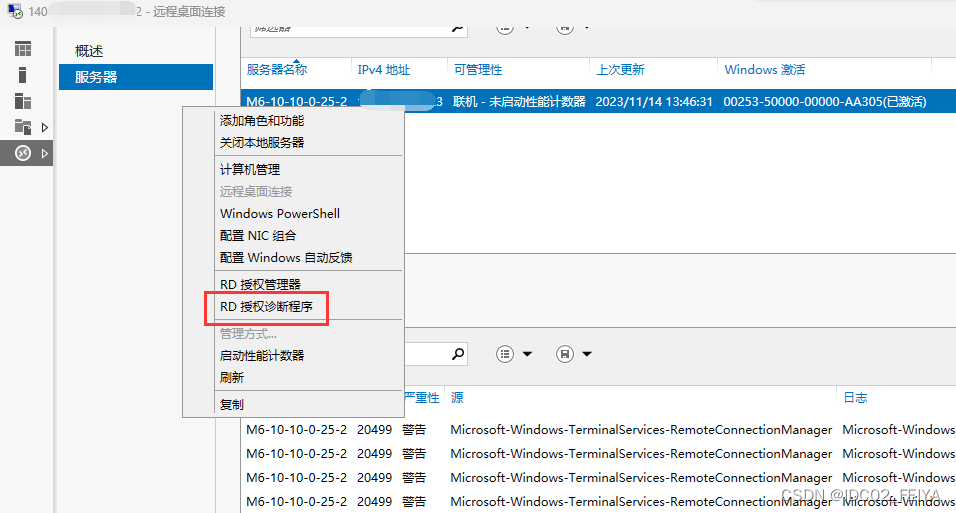The width and height of the screenshot is (956, 513).
Task: Click the servers filter search magnifier icon
Action: pos(458,29)
